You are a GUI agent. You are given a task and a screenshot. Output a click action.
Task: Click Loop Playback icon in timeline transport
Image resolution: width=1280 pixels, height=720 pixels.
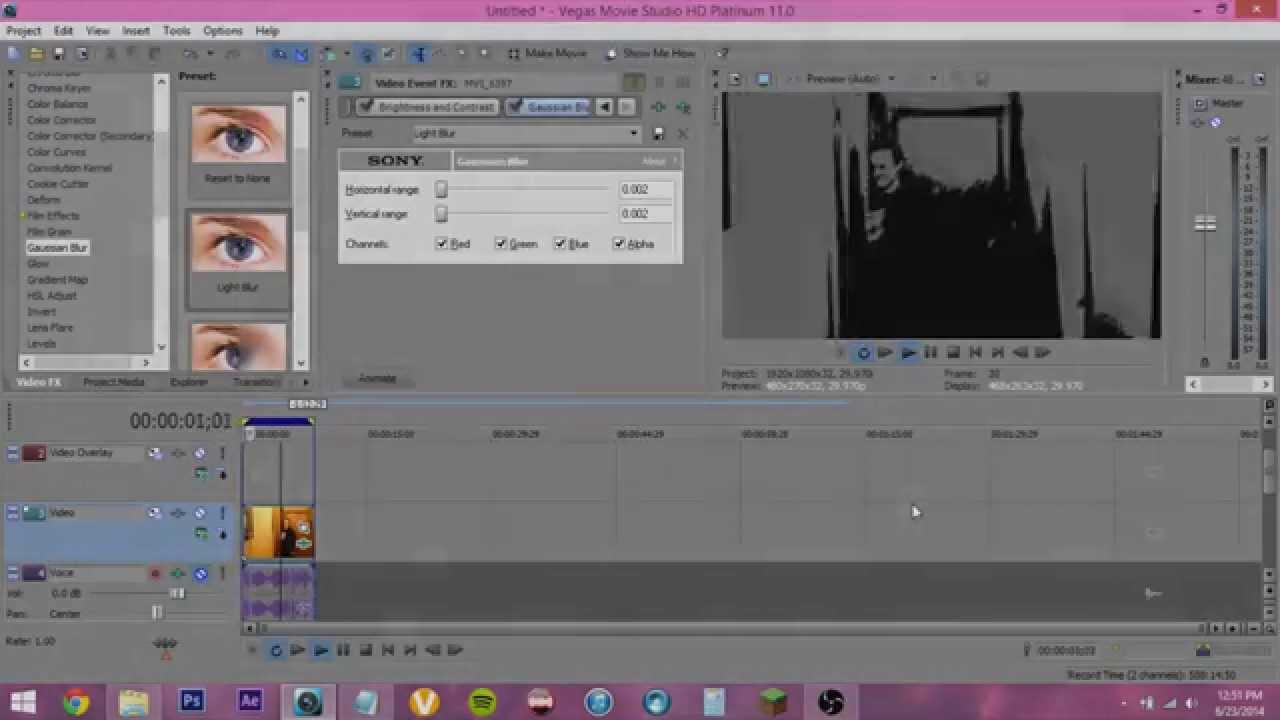click(276, 650)
